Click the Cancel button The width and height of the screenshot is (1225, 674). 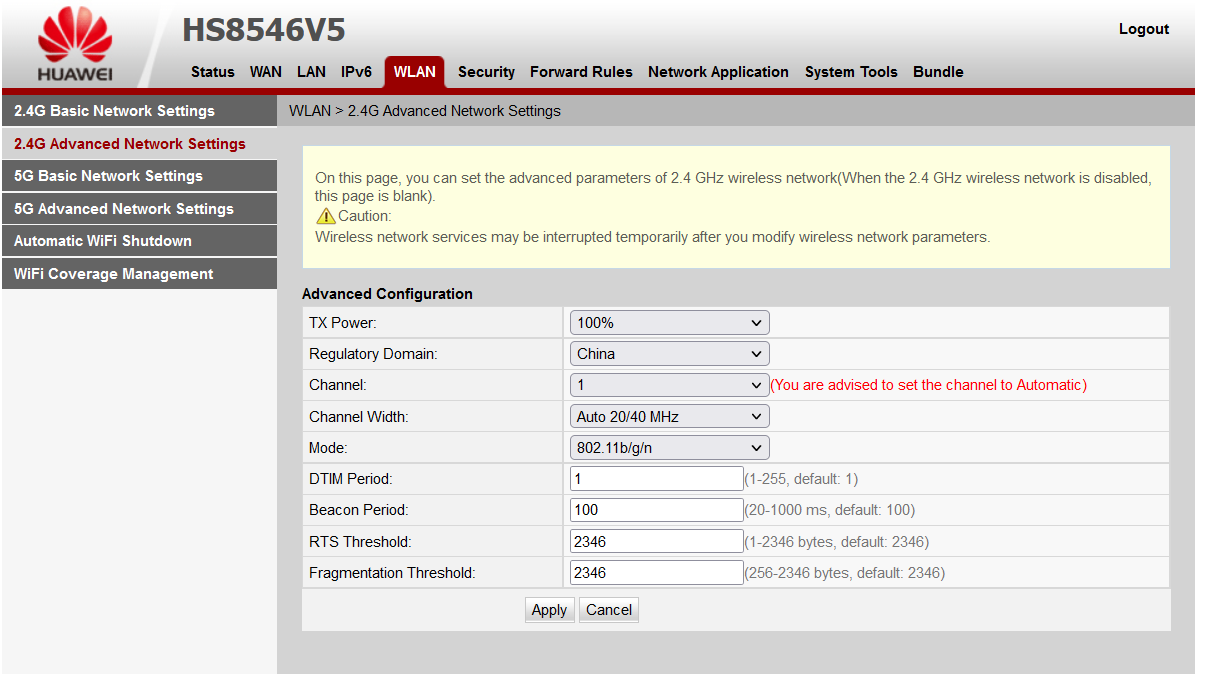pyautogui.click(x=608, y=609)
